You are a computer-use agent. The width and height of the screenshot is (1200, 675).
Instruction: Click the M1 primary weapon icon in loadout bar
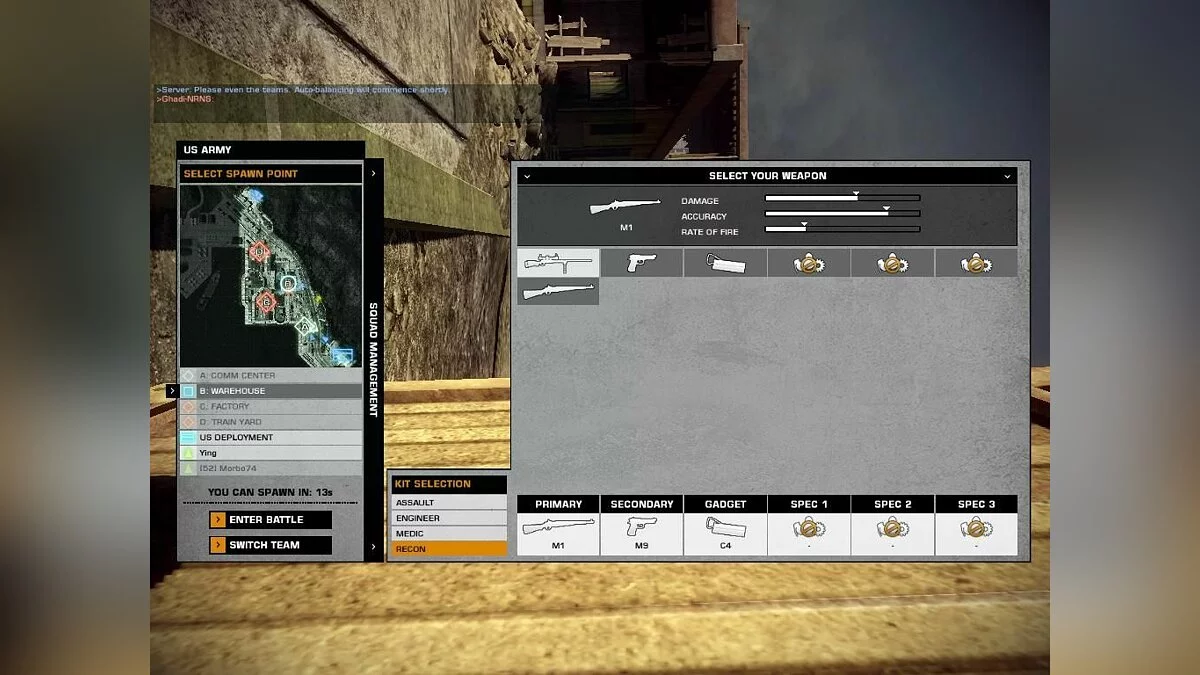point(558,528)
